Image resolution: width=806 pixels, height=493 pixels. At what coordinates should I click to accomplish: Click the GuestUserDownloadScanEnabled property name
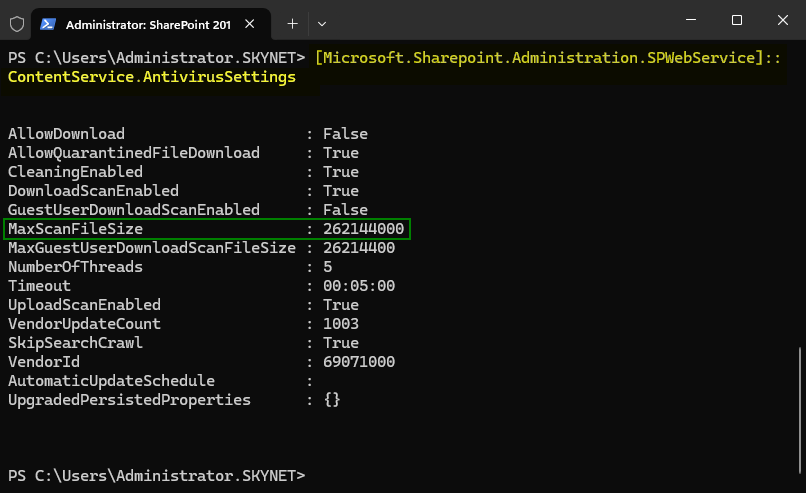coord(134,210)
